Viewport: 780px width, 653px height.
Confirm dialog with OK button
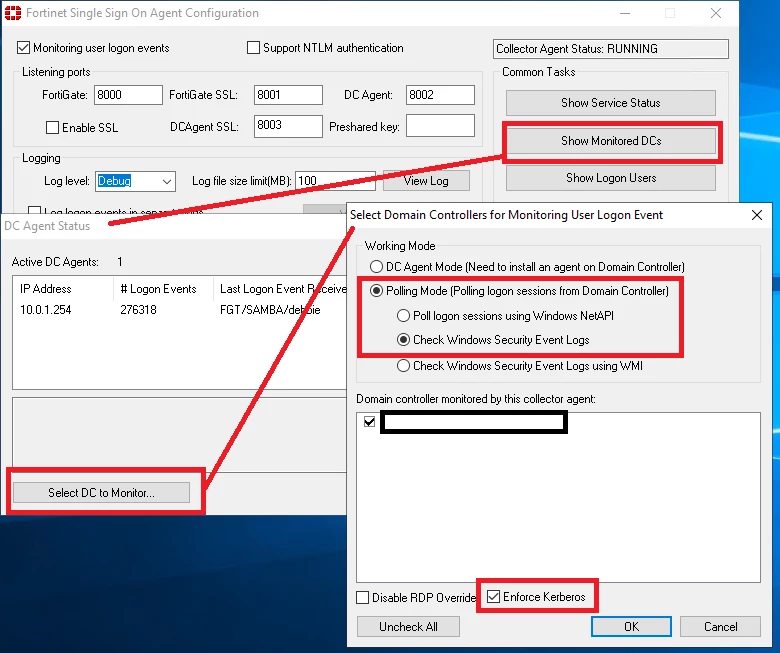coord(631,627)
